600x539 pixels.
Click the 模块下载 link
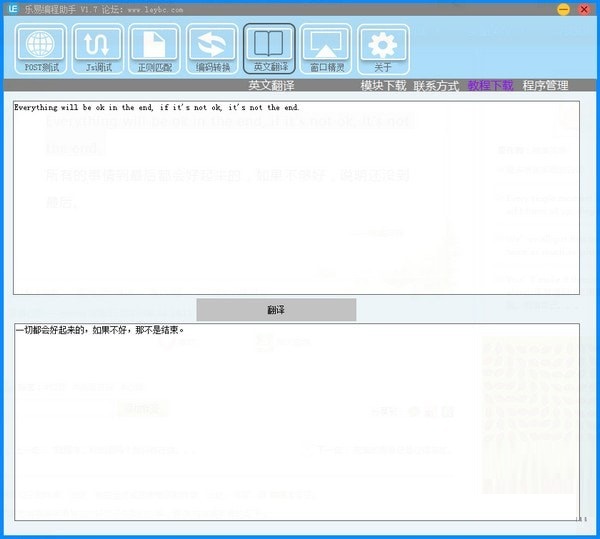[x=383, y=86]
